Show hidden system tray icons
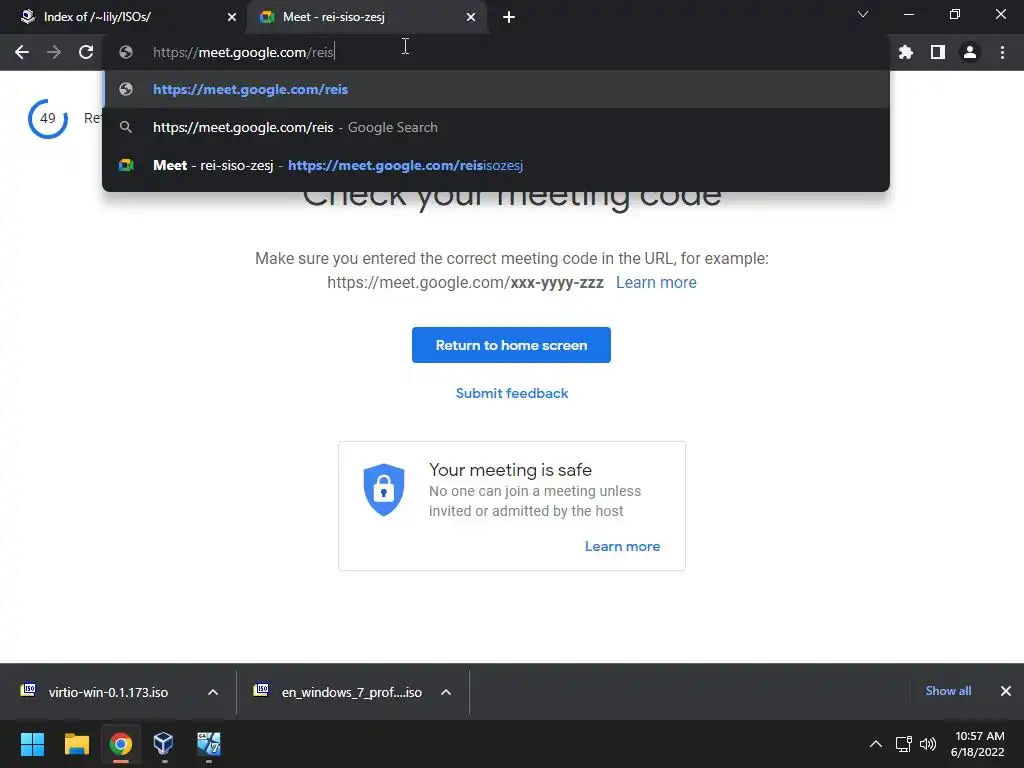The height and width of the screenshot is (768, 1024). (876, 744)
